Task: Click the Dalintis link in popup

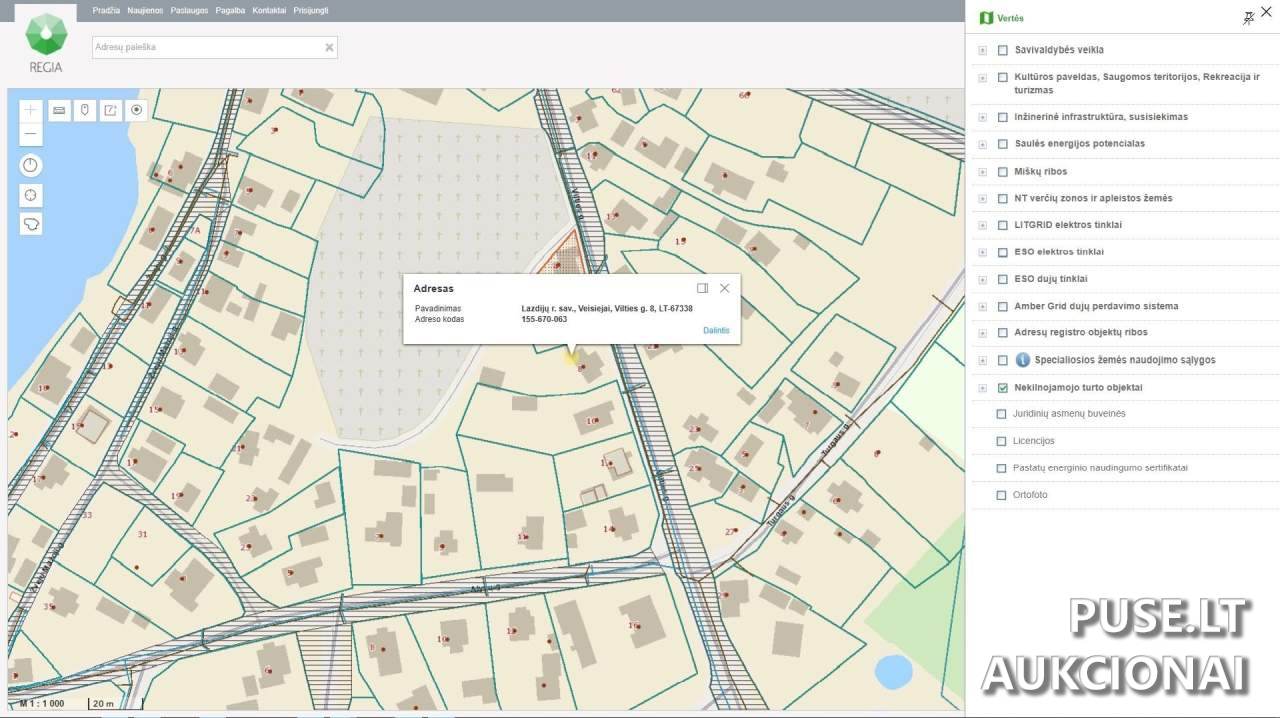Action: click(716, 331)
